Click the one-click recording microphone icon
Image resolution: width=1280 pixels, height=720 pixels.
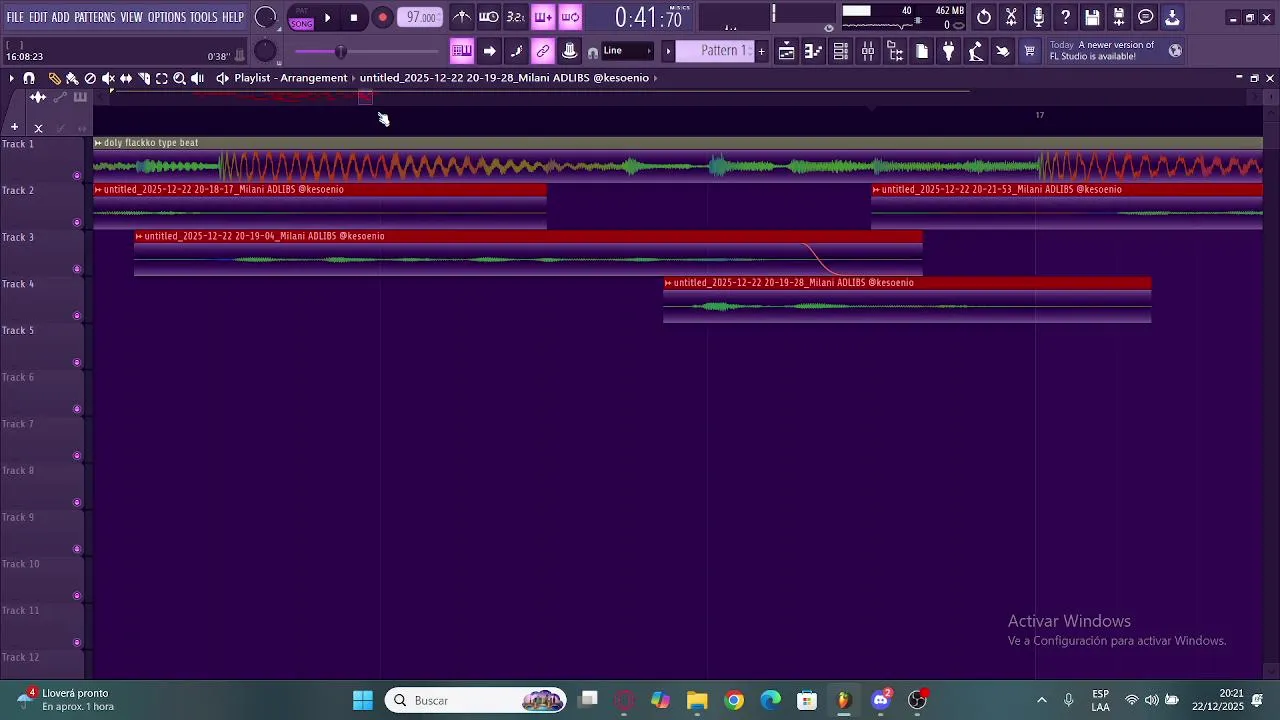coord(1039,17)
